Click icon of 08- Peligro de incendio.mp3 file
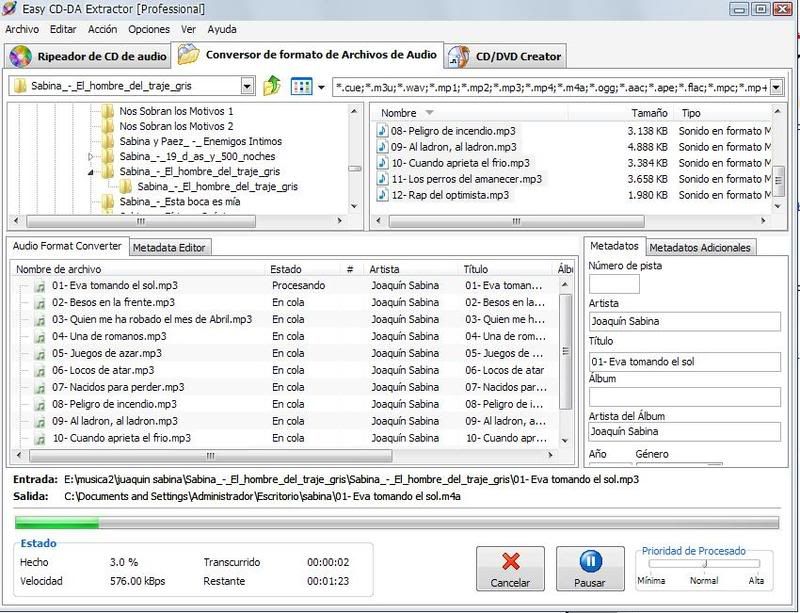 [x=382, y=131]
